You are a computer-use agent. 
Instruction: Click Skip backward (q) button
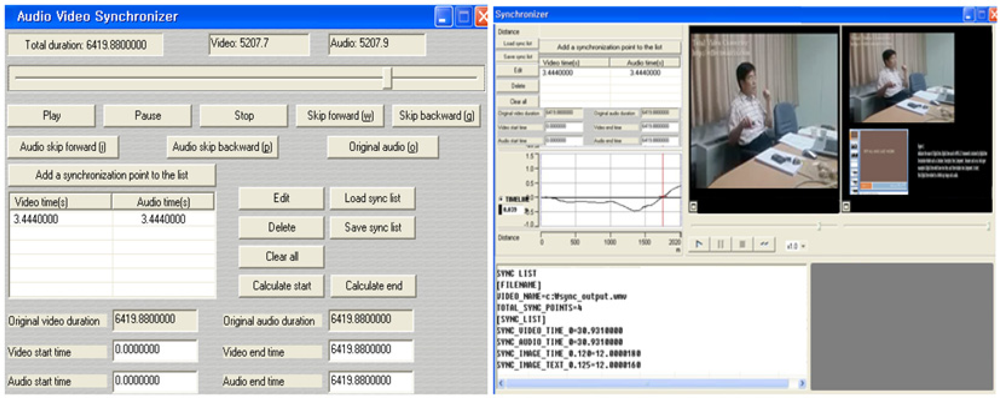436,115
